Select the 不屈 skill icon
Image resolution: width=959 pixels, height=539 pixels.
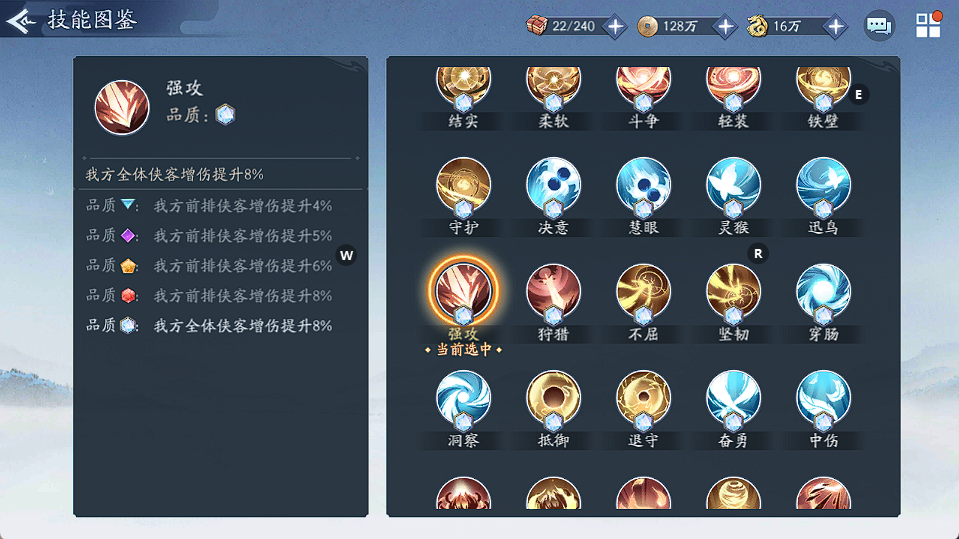coord(643,292)
